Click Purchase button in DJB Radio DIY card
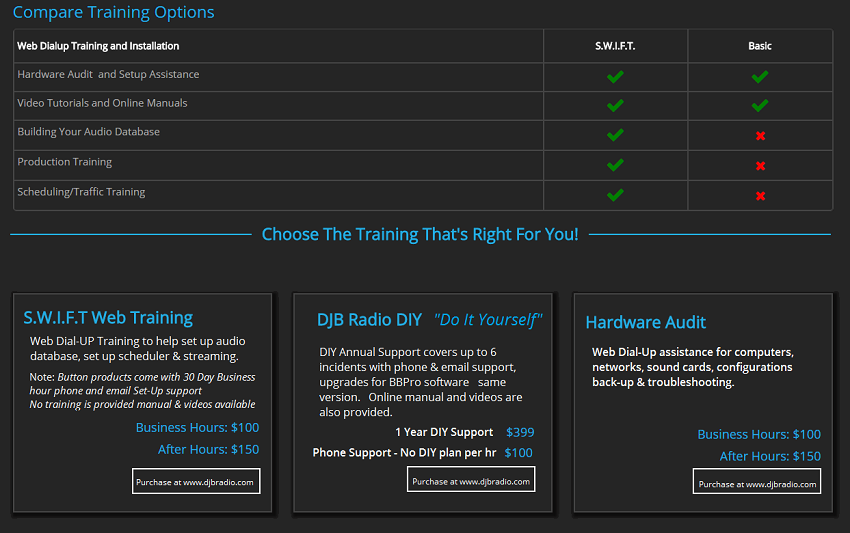 (471, 479)
